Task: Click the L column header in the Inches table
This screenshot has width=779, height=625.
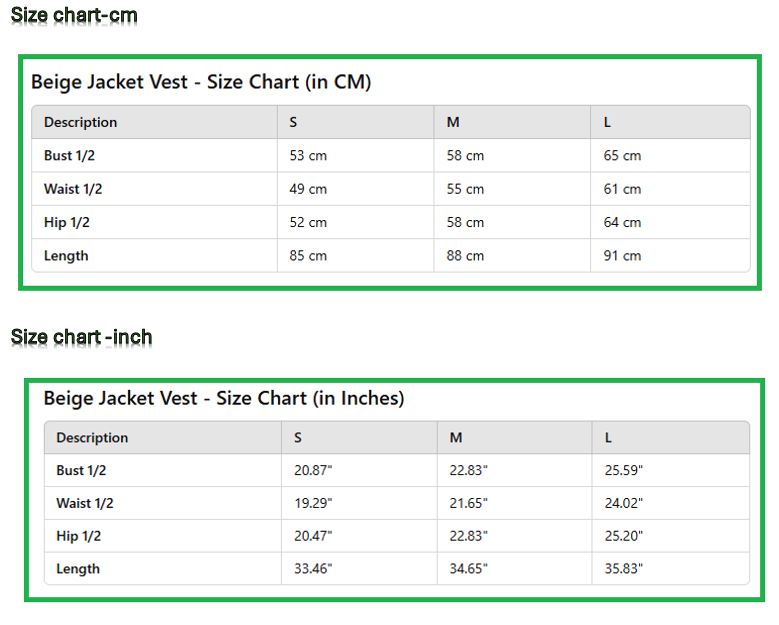Action: 608,438
